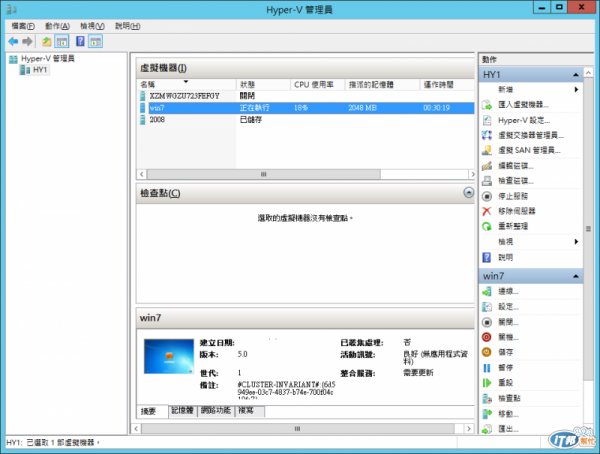Click the 編輯磁碟 edit disk icon

[486, 166]
